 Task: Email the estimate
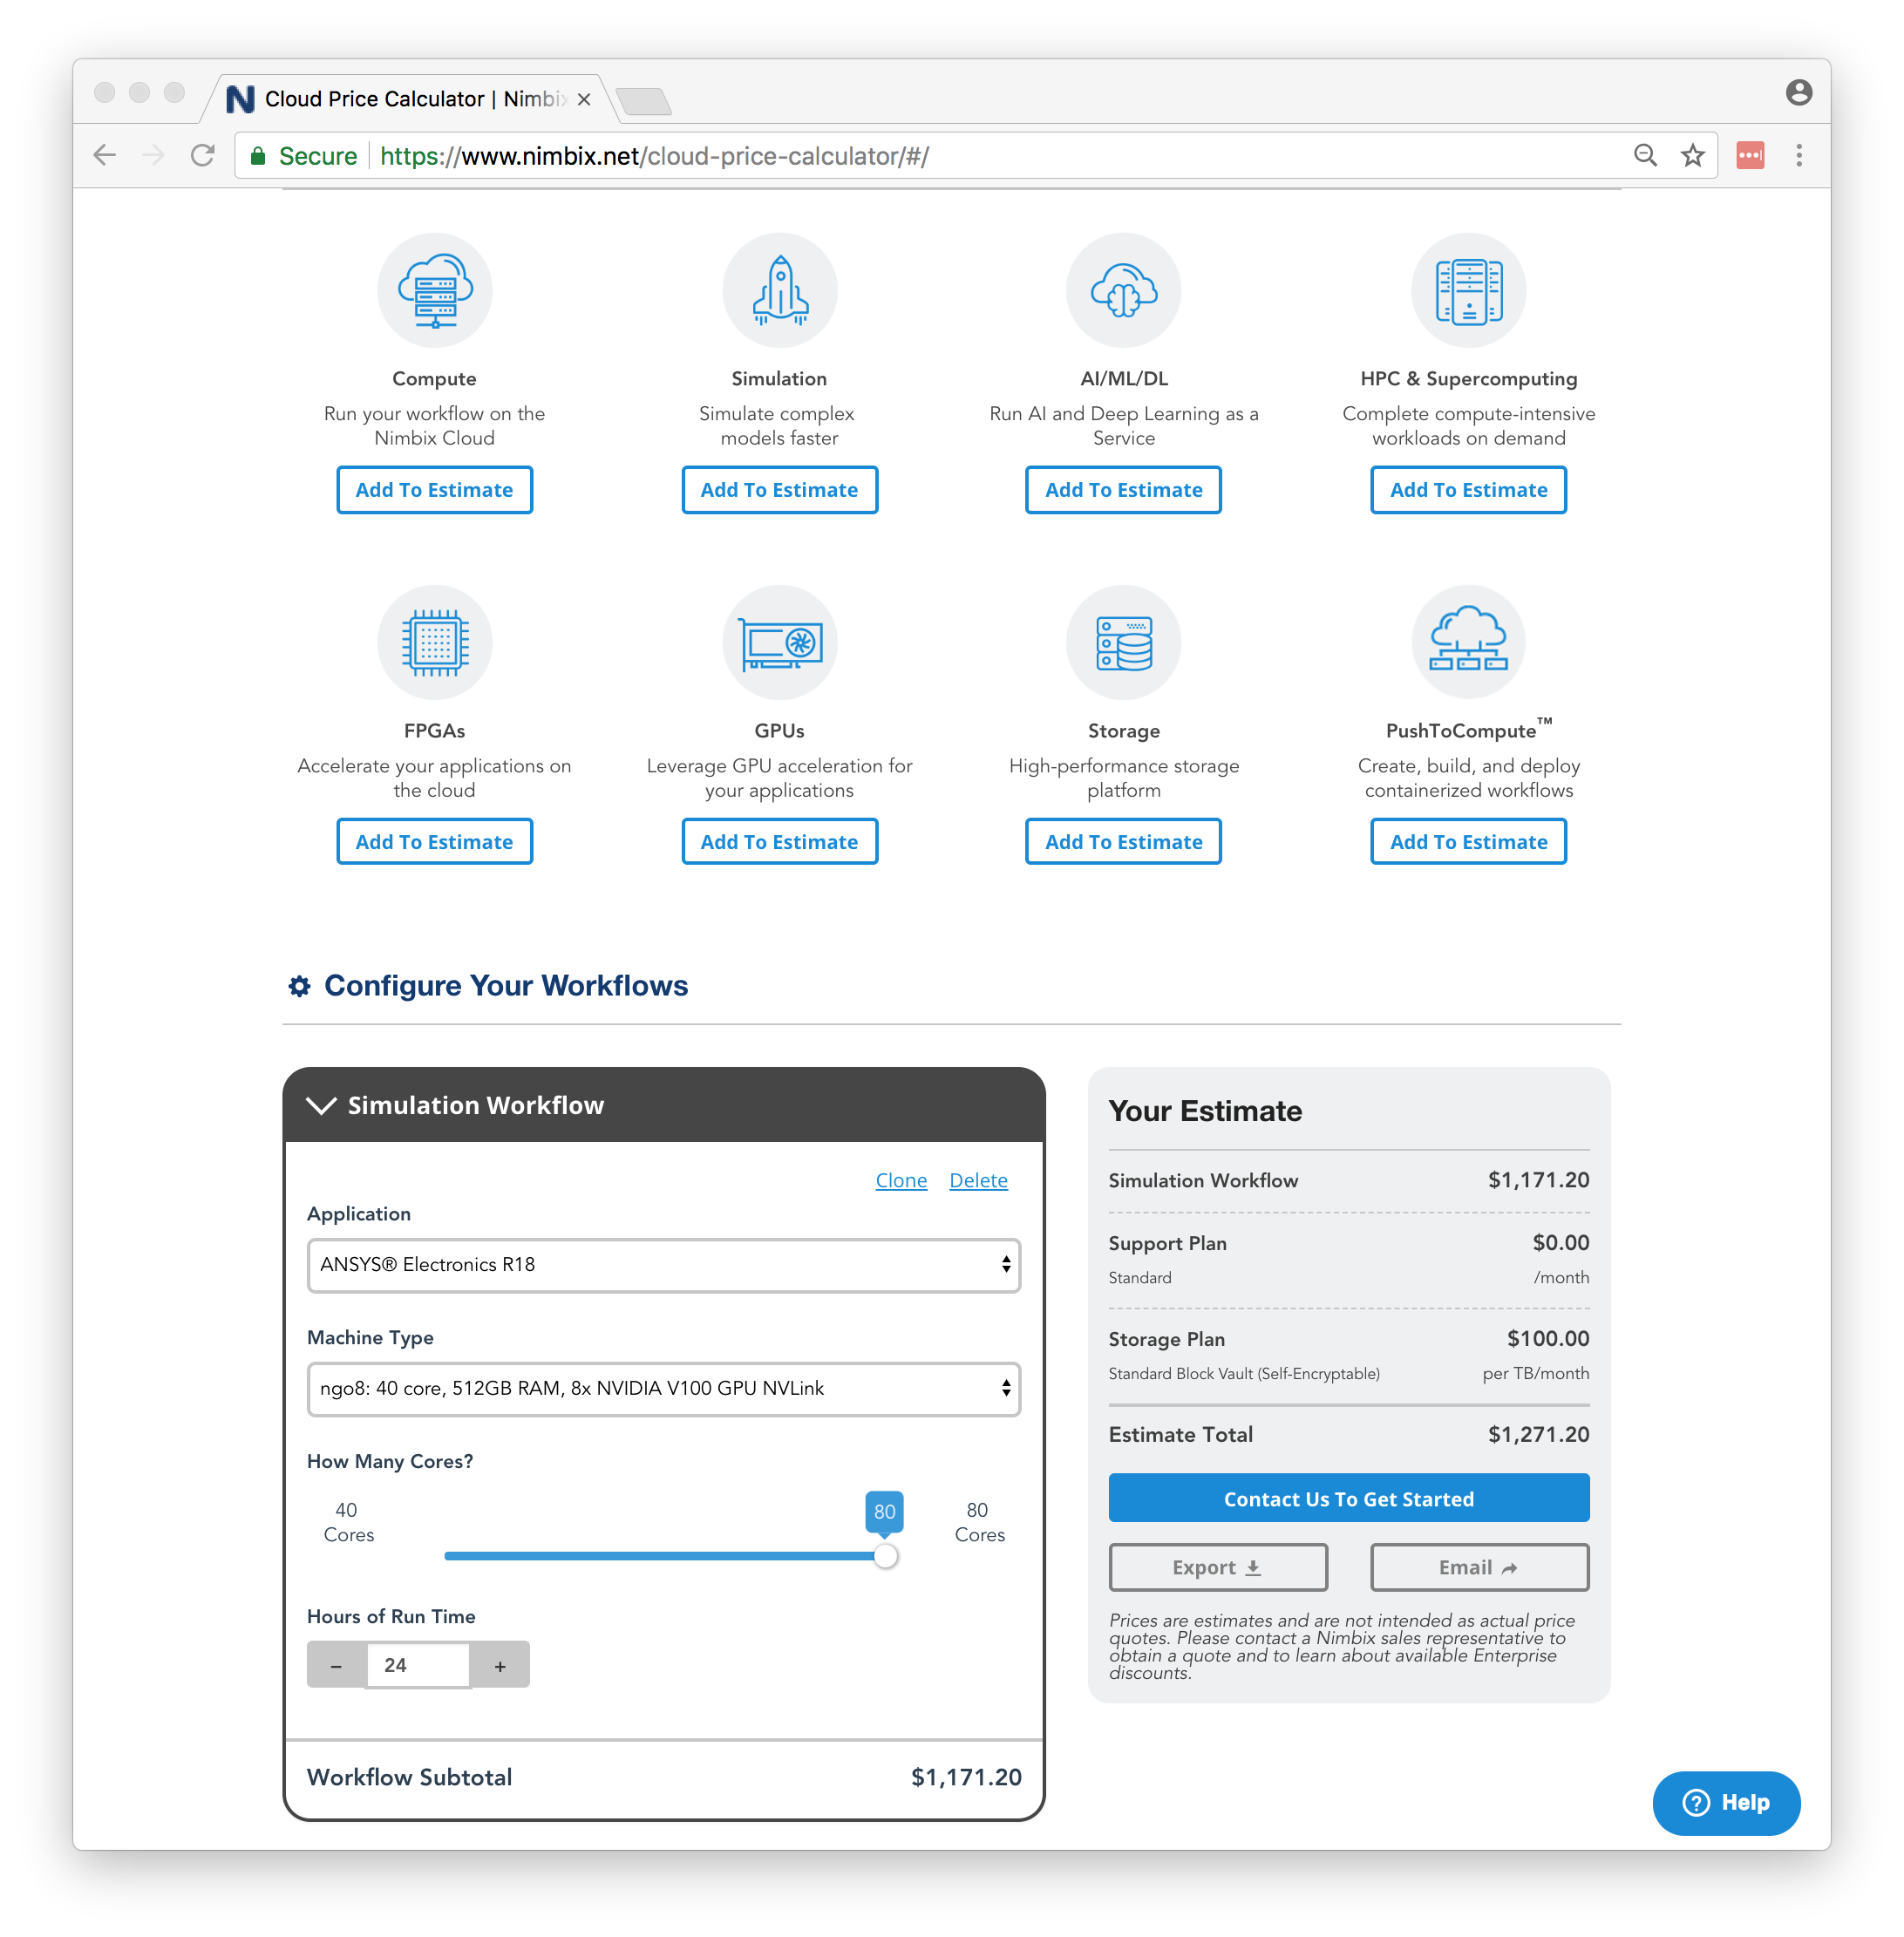[1479, 1567]
